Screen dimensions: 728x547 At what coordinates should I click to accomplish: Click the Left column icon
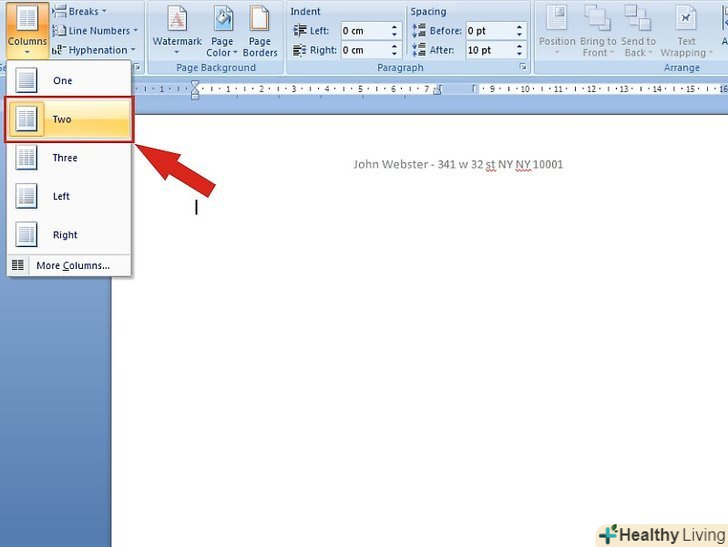pos(26,196)
